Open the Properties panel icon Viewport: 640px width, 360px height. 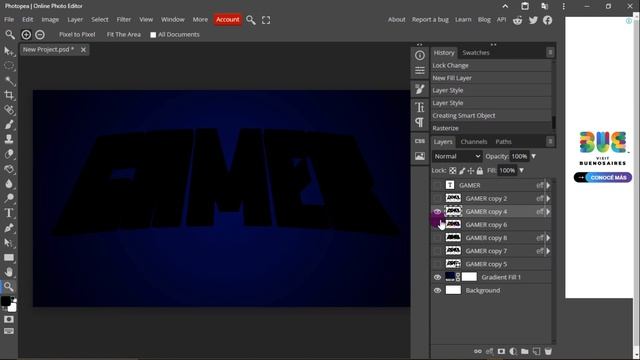pos(420,71)
